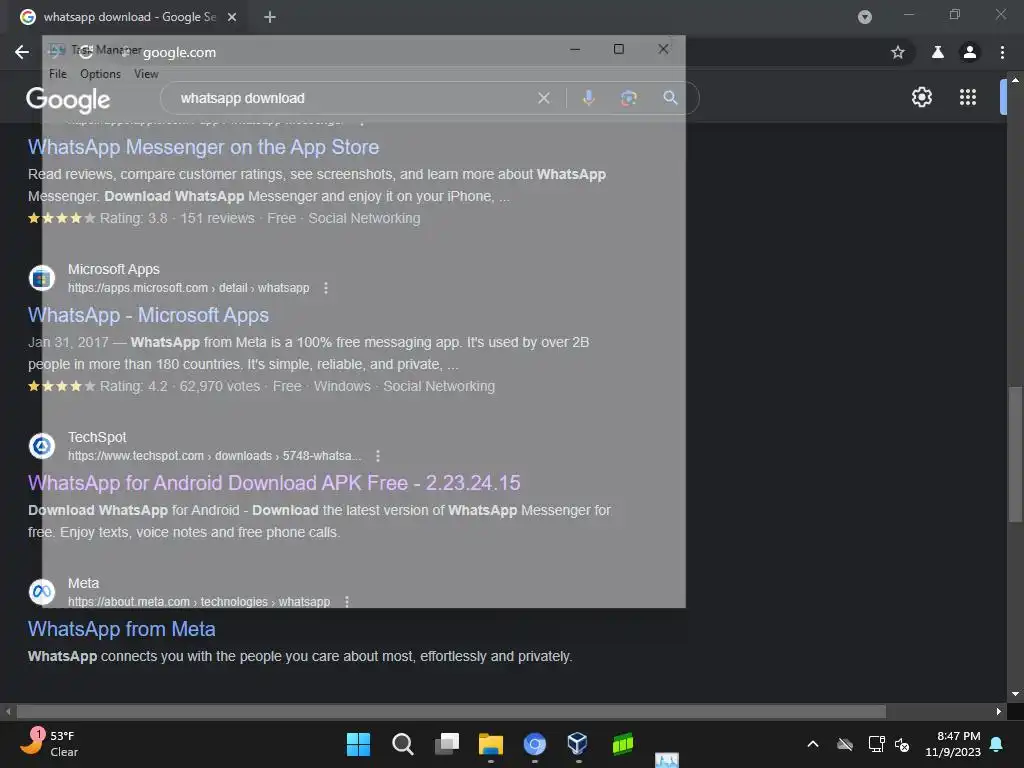Close the whatsapp download Chrome tab

[232, 17]
